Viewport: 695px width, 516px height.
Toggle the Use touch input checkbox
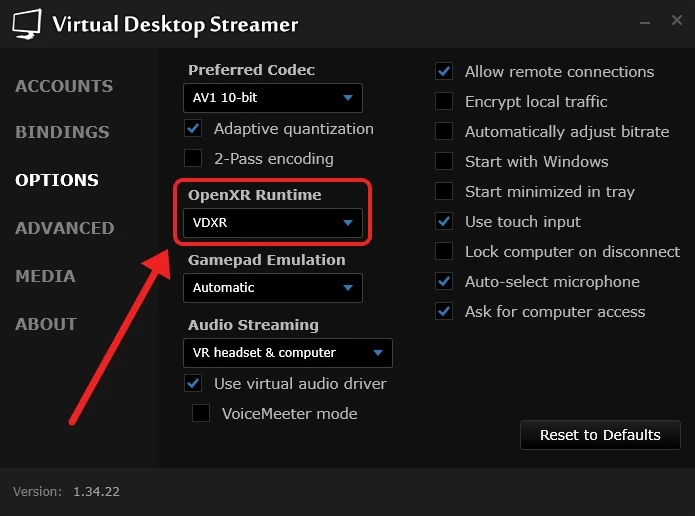pyautogui.click(x=444, y=221)
